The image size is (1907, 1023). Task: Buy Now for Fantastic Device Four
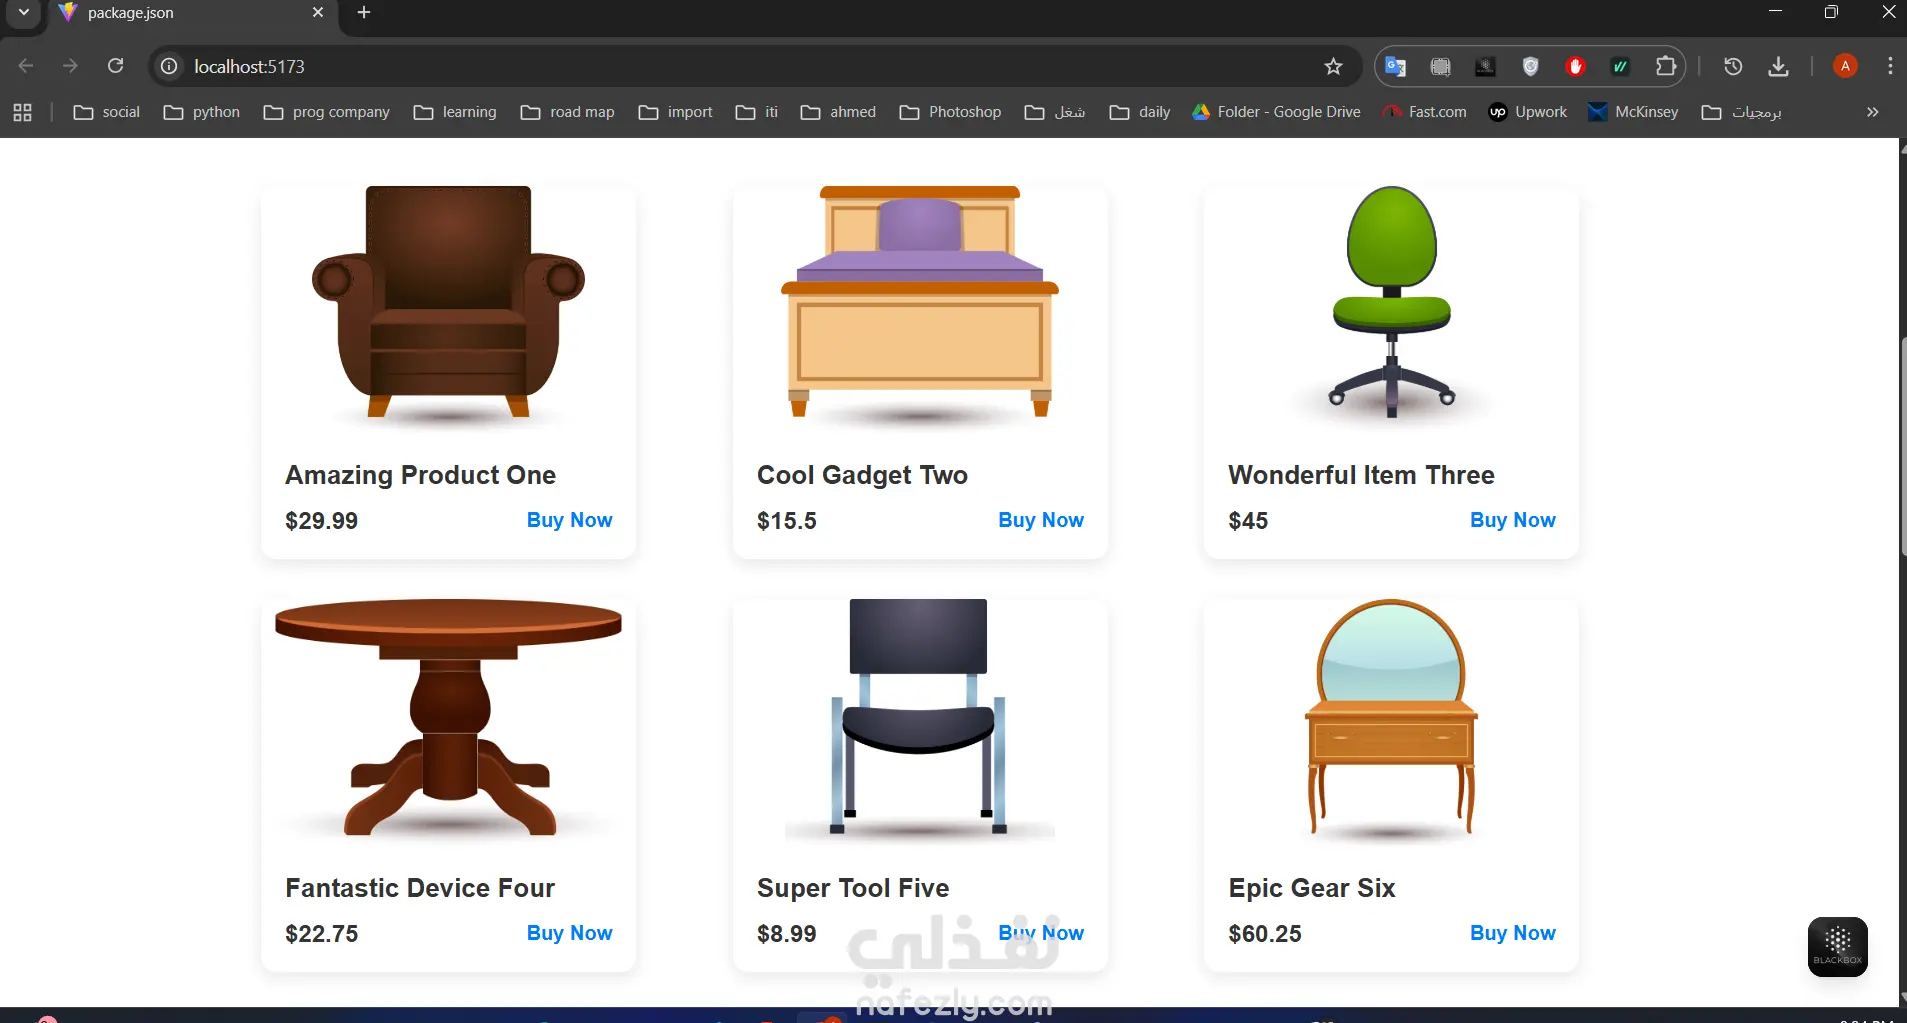pos(569,933)
